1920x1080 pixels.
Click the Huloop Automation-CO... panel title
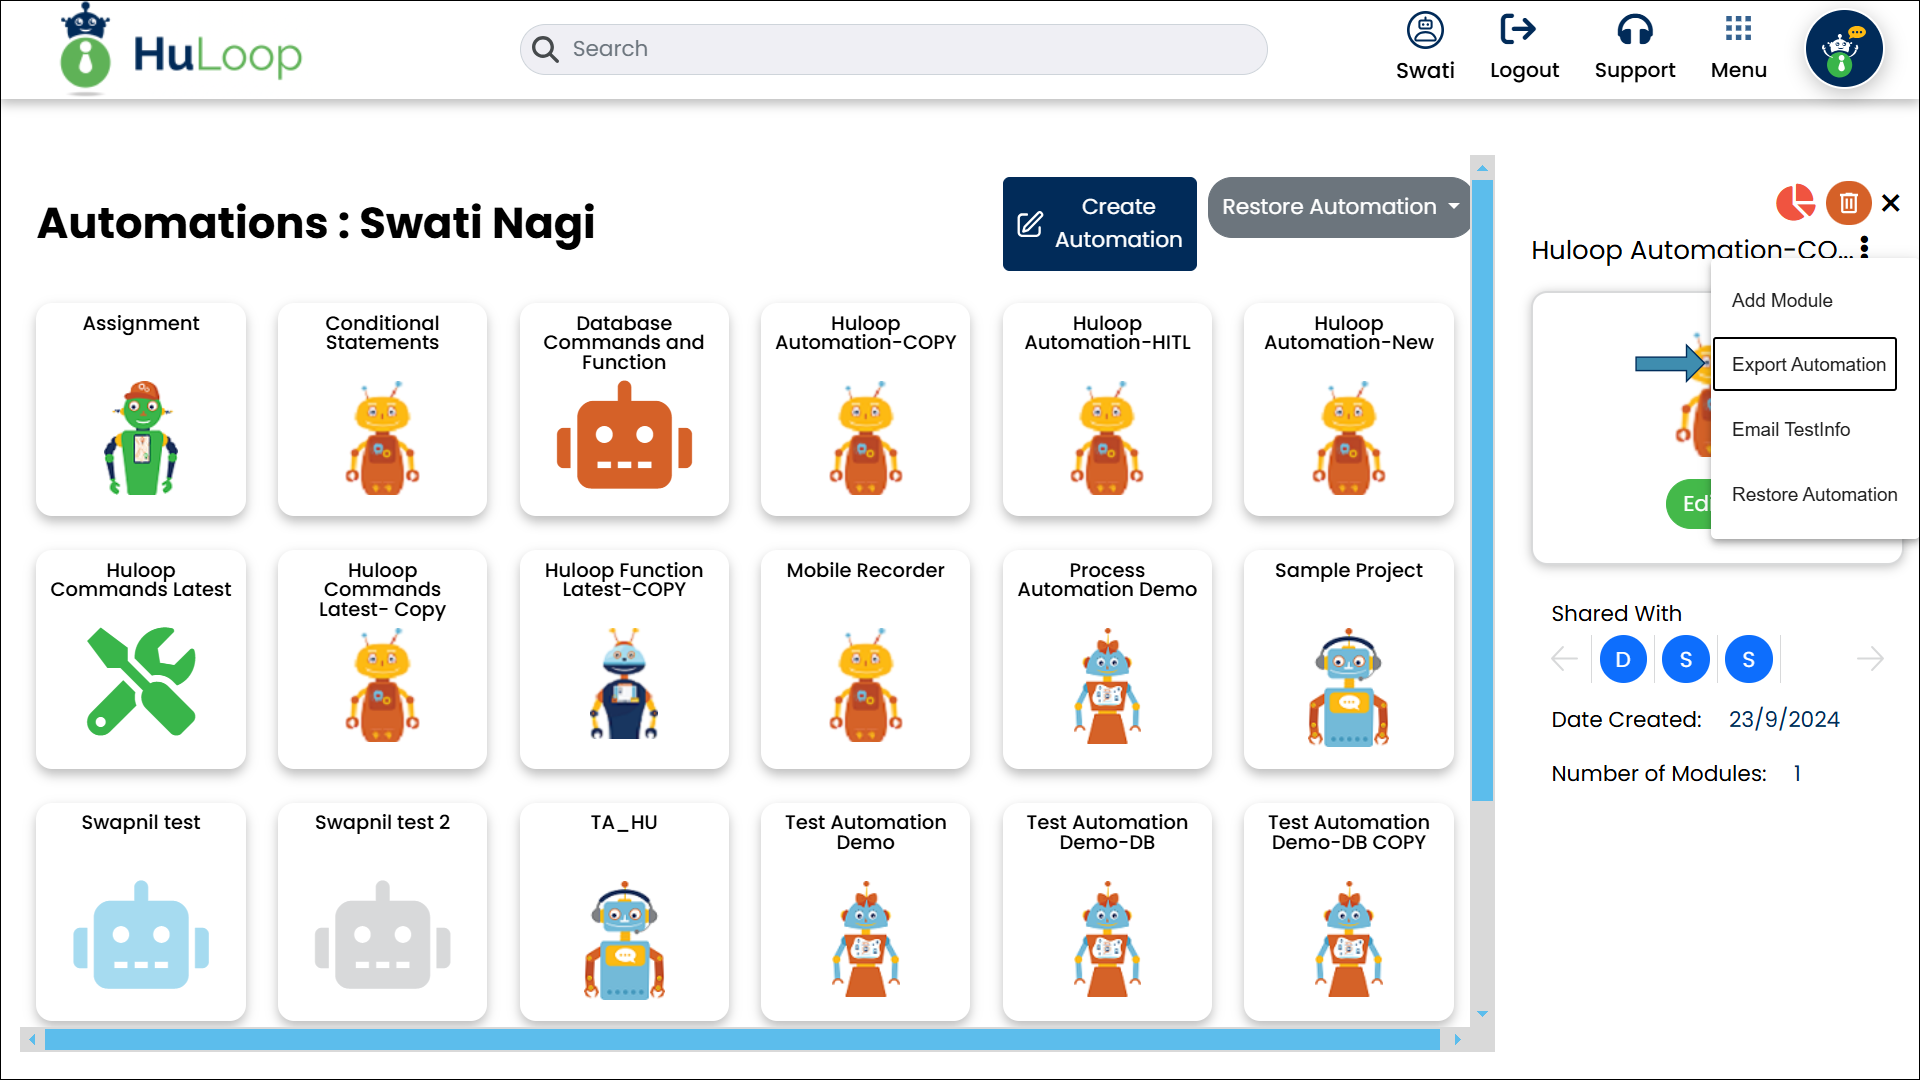1692,249
